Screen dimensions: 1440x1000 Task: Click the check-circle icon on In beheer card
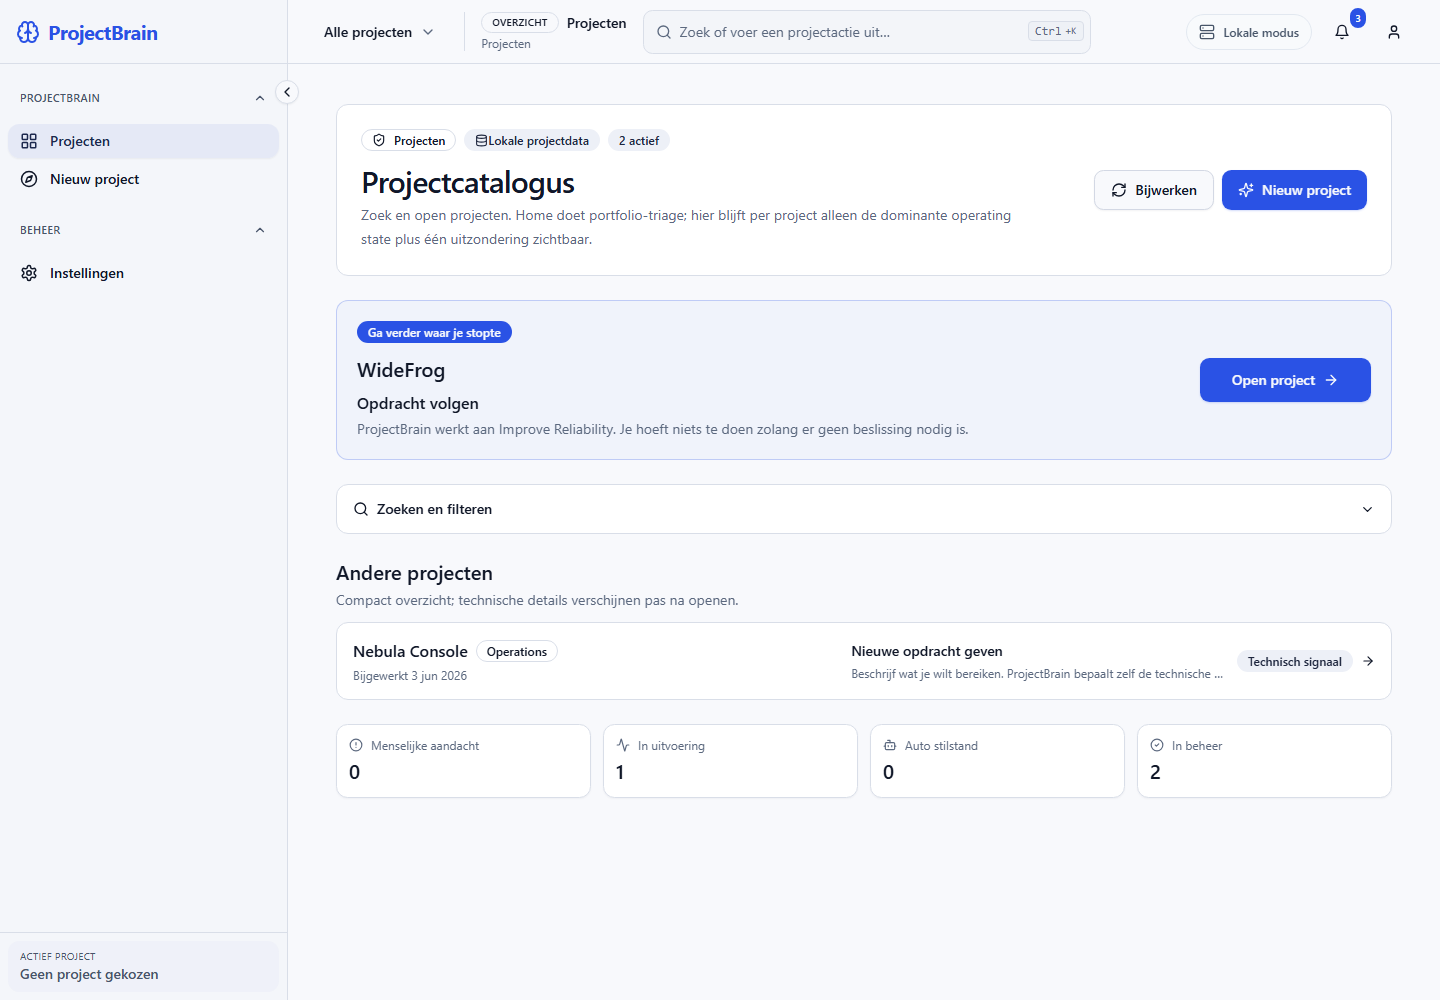[1157, 745]
